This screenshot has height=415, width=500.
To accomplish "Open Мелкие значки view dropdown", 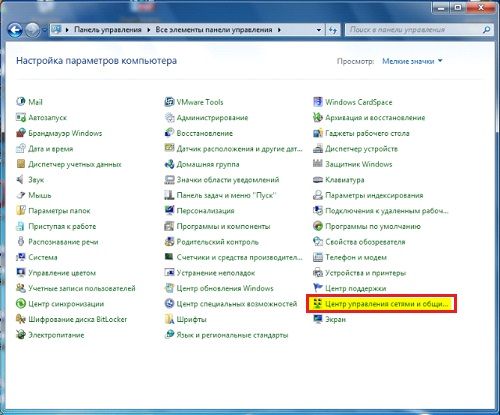I will pyautogui.click(x=412, y=61).
